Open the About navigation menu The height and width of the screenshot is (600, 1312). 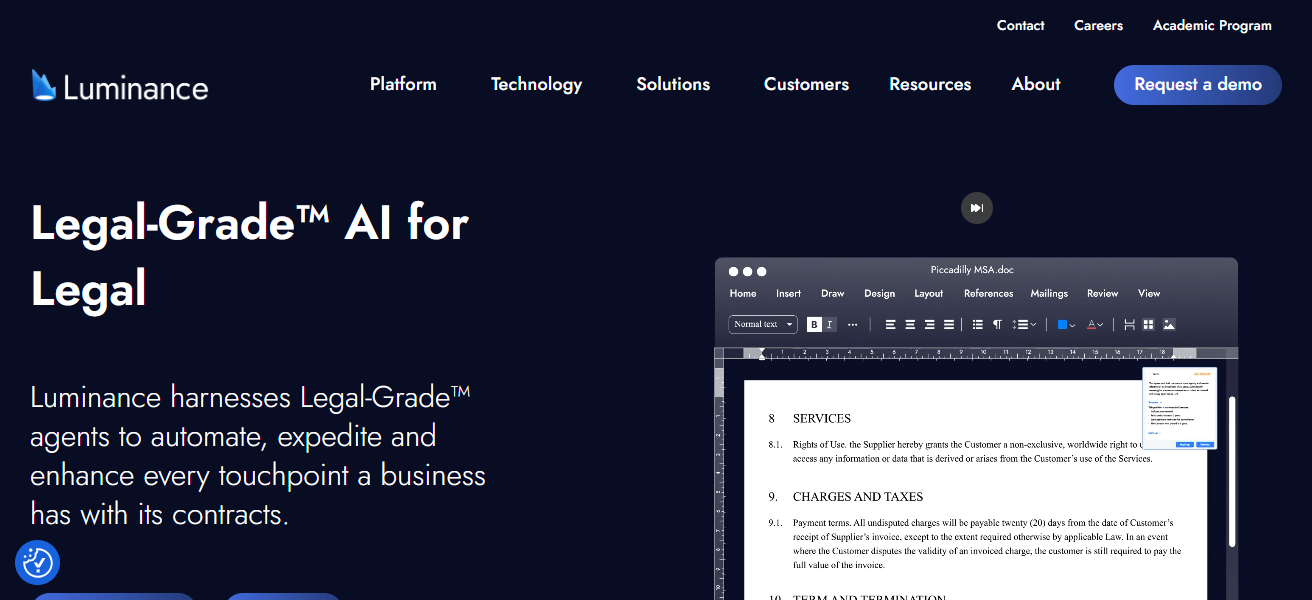click(1036, 84)
